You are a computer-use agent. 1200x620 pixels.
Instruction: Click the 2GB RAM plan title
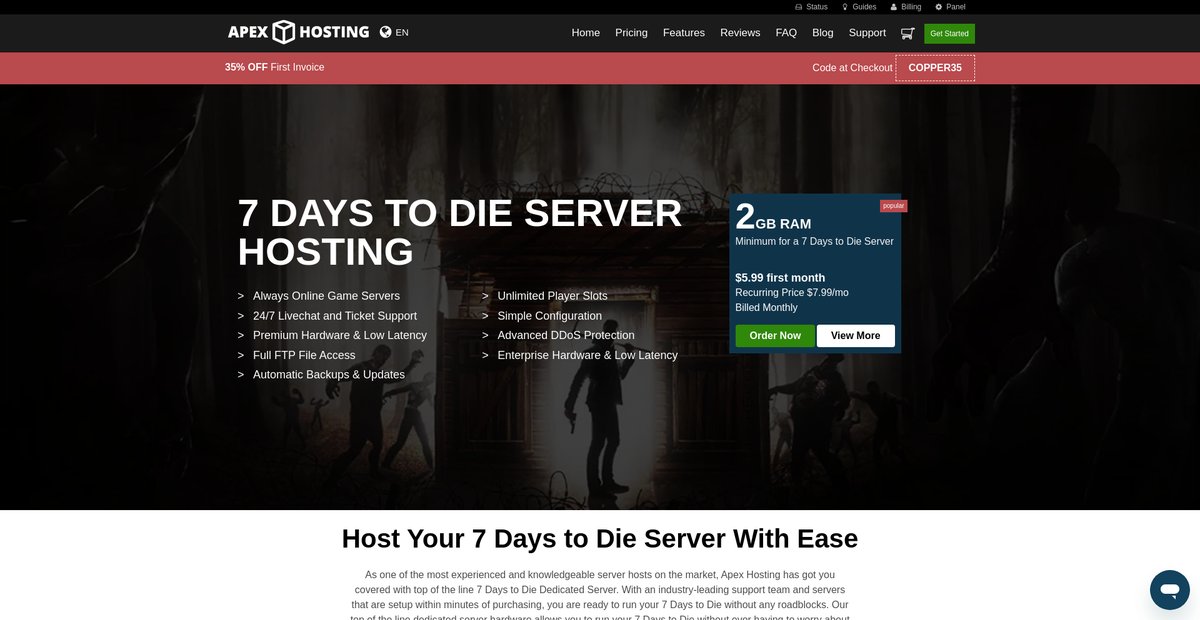tap(773, 217)
